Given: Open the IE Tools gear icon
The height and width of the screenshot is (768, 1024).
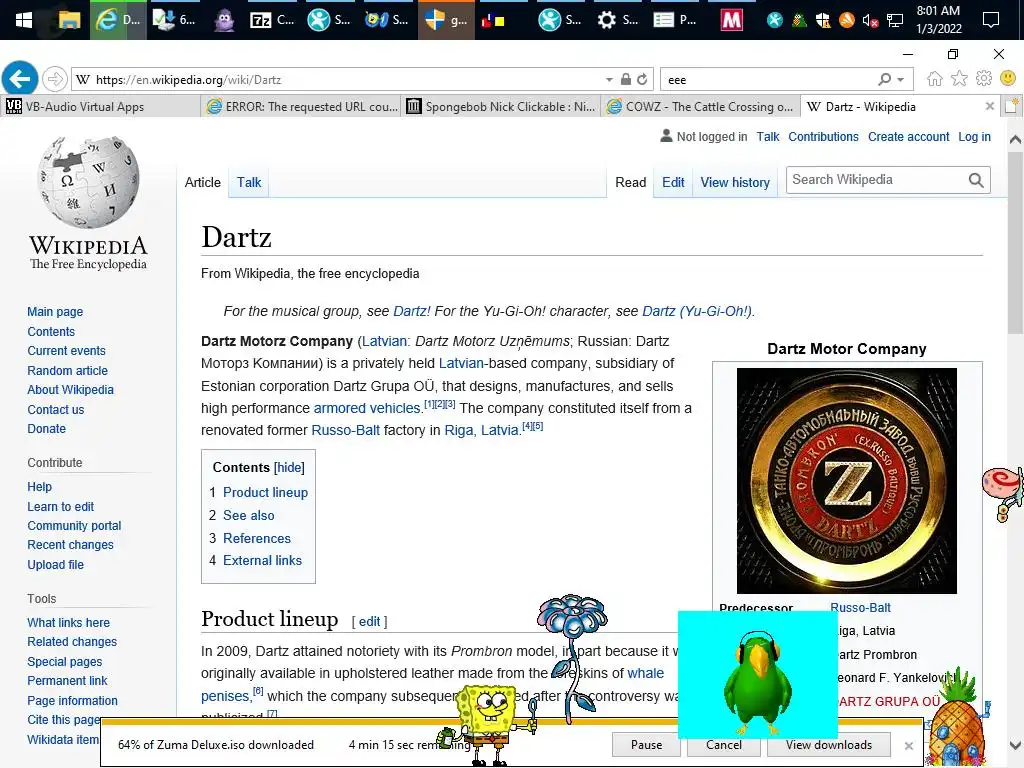Looking at the screenshot, I should click(x=984, y=79).
